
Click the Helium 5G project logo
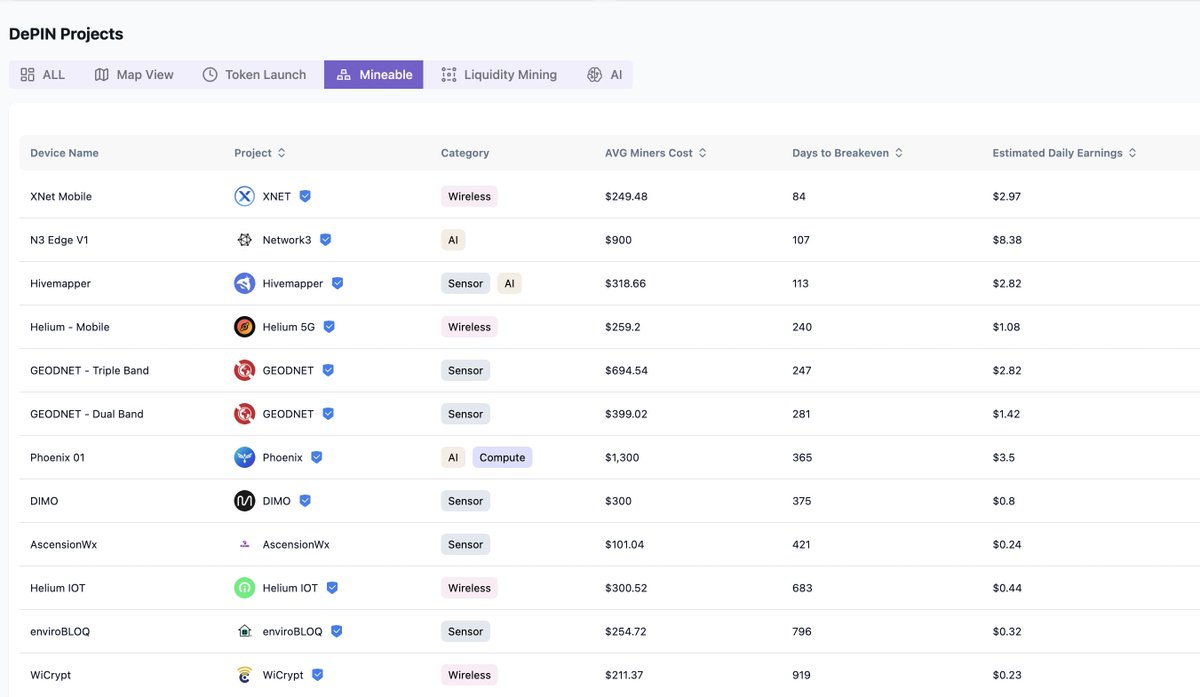(x=244, y=327)
